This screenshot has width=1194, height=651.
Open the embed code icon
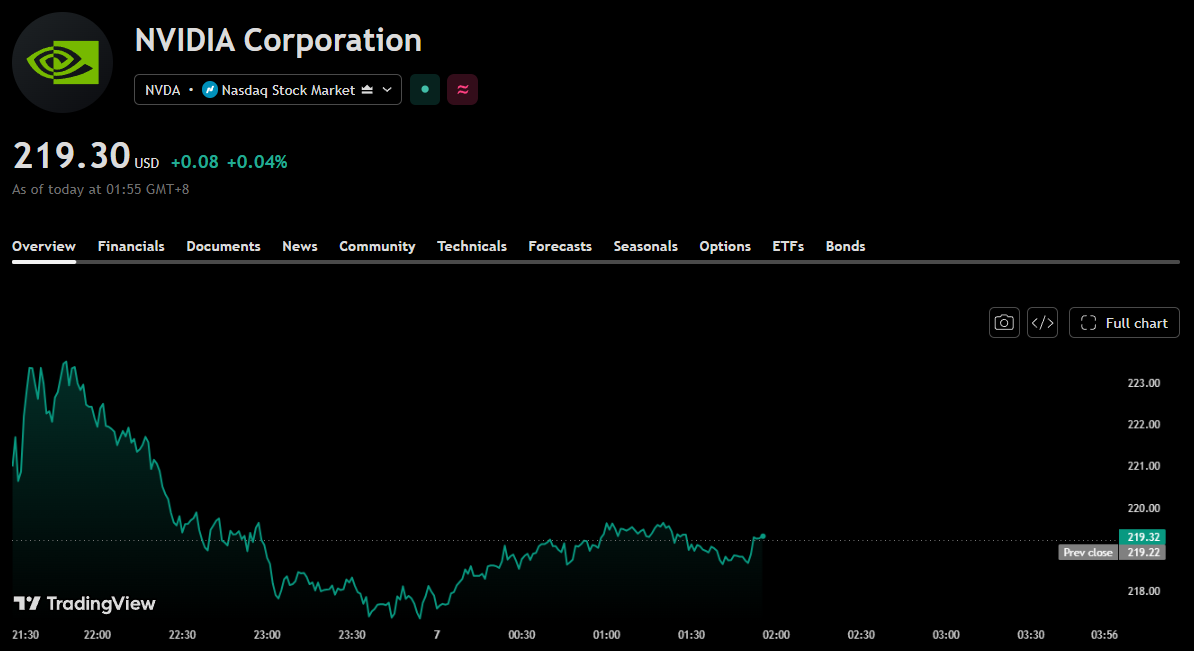point(1042,323)
